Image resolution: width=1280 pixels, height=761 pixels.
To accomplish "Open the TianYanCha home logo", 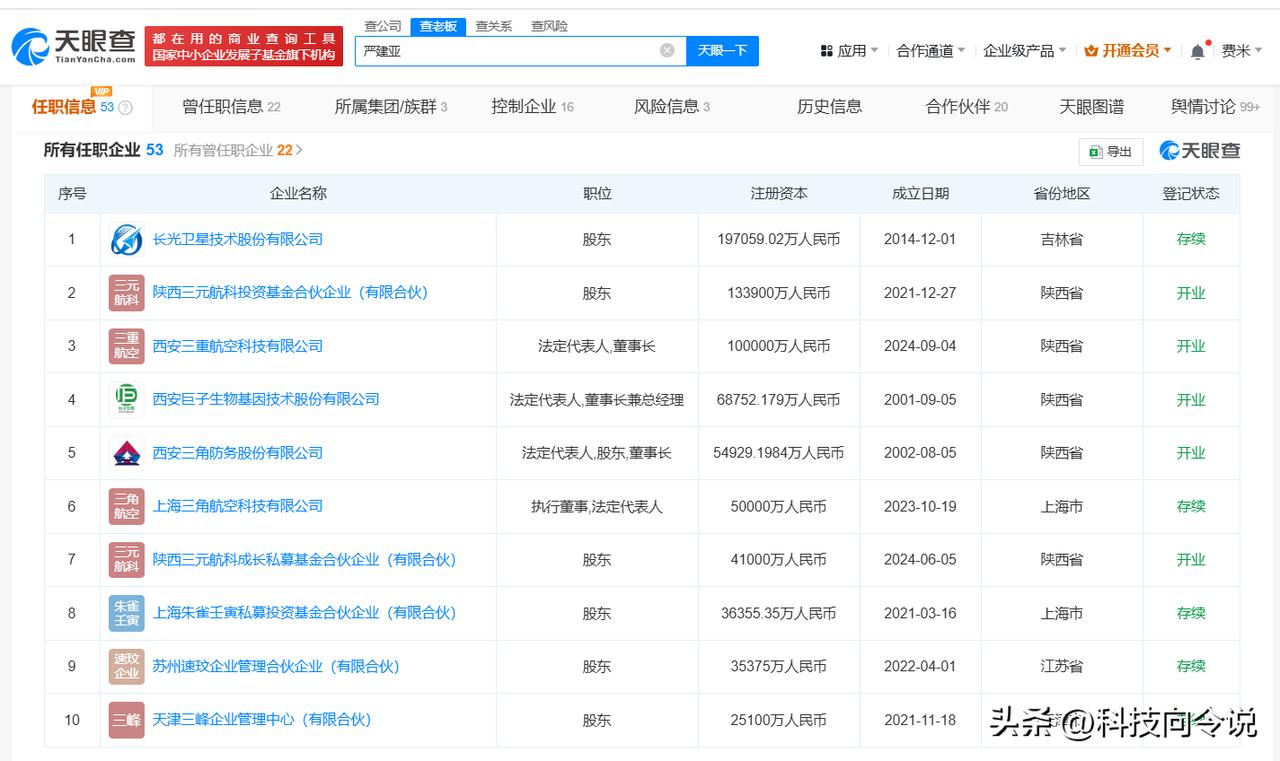I will tap(74, 46).
